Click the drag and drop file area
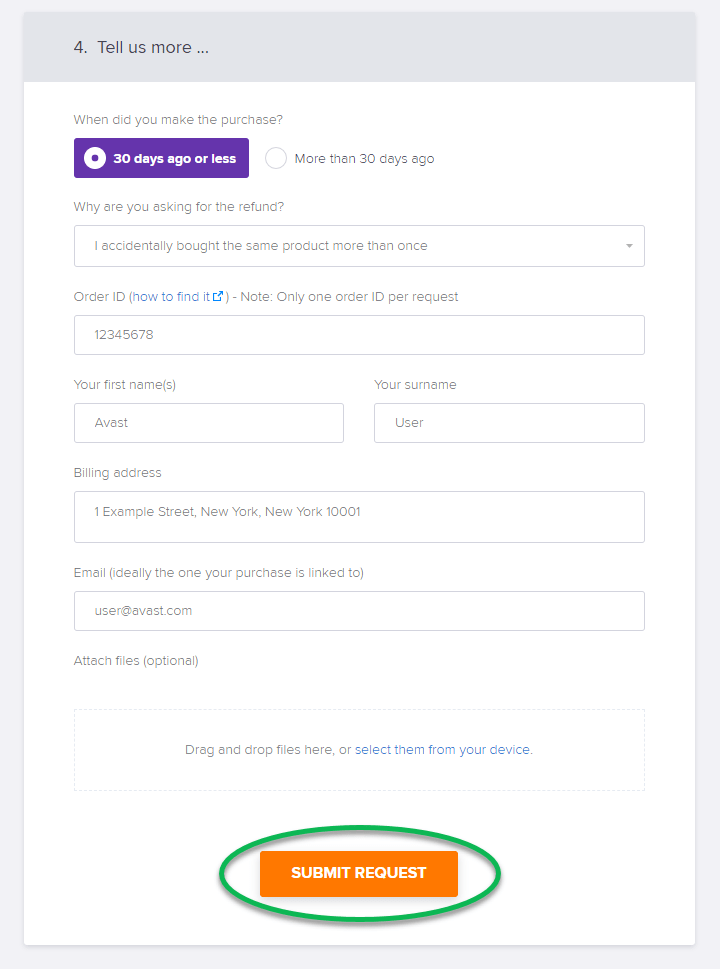 (359, 770)
